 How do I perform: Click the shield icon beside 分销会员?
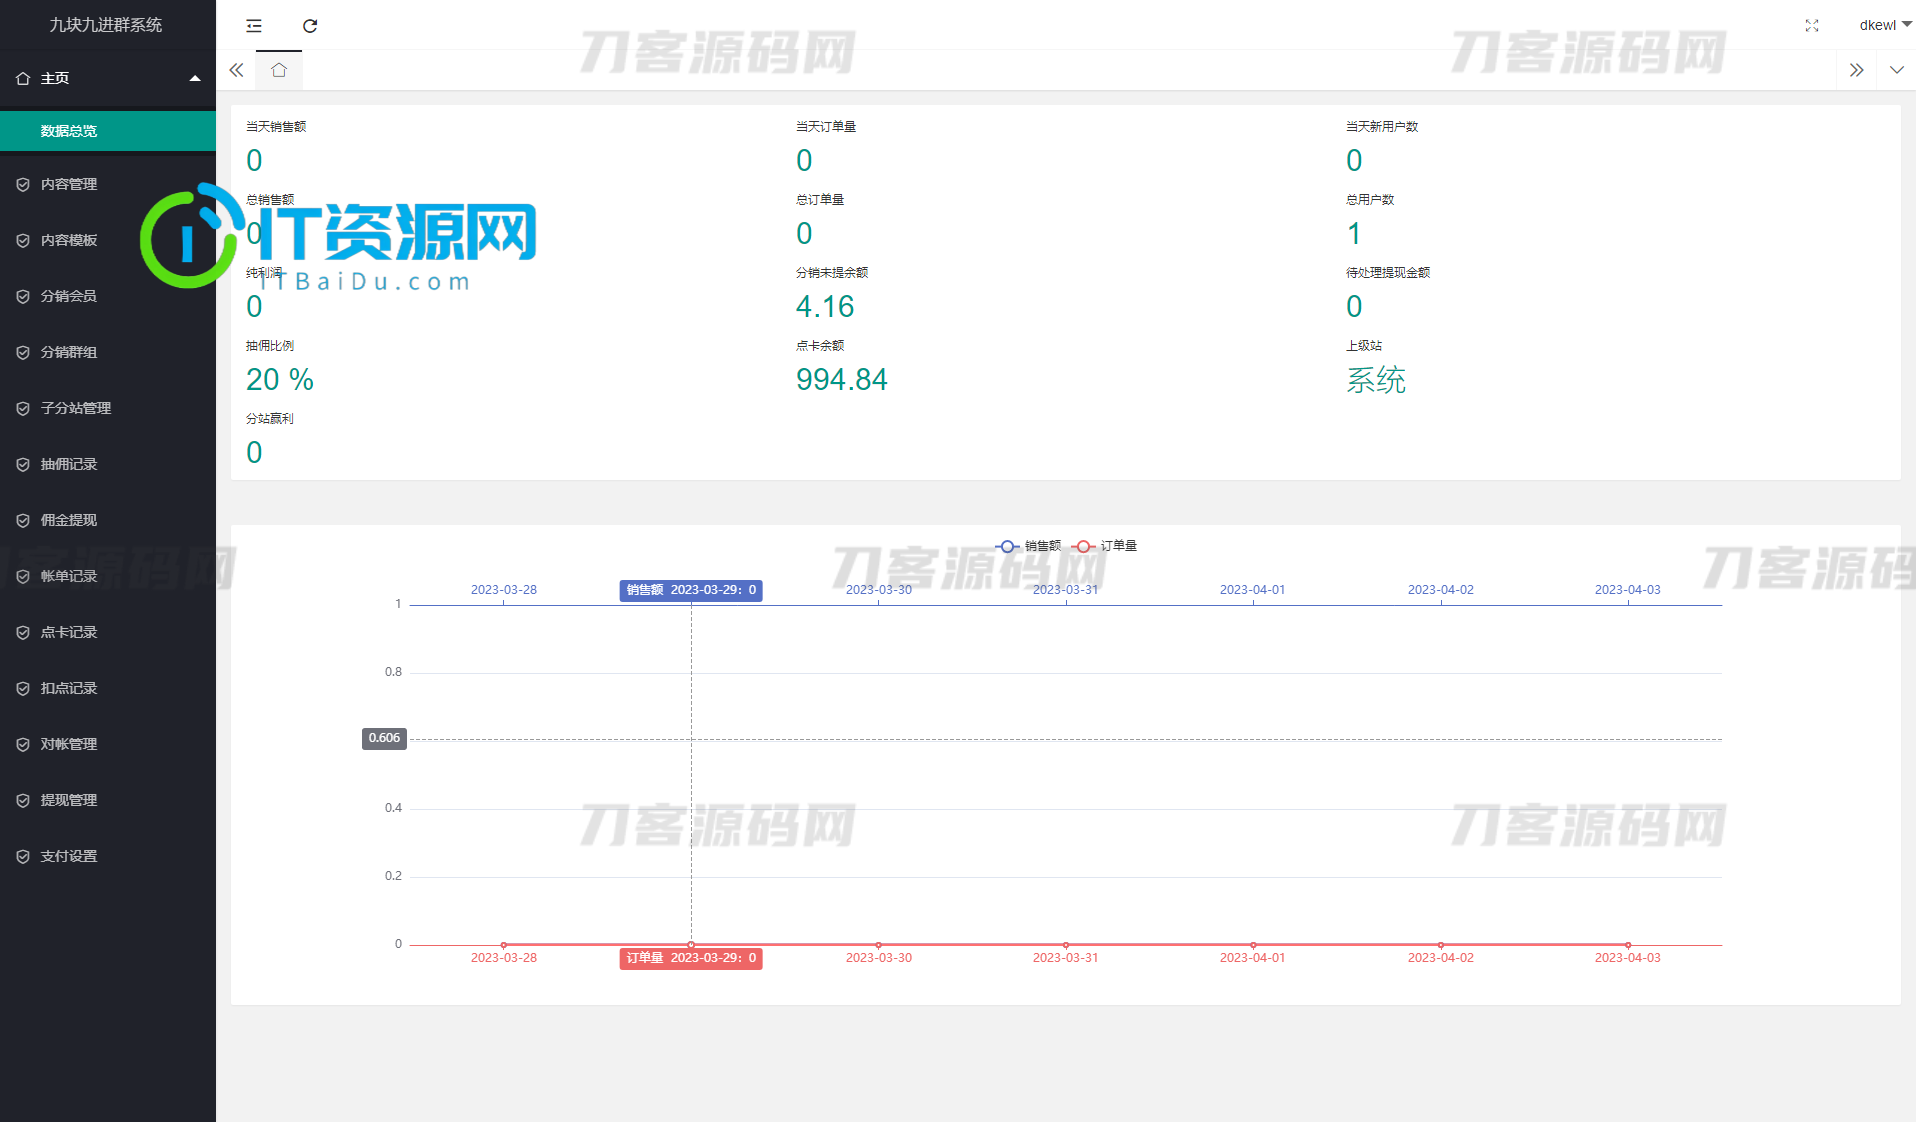(x=23, y=296)
